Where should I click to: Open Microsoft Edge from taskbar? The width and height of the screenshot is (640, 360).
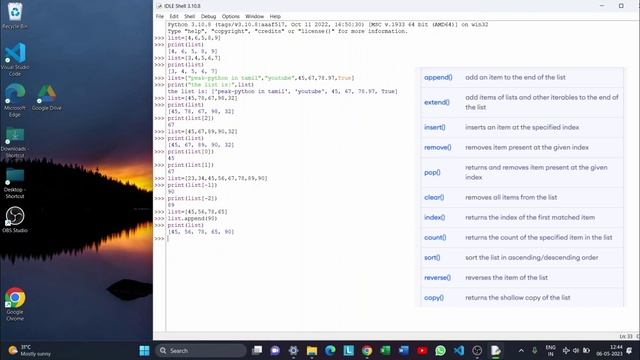(330, 351)
